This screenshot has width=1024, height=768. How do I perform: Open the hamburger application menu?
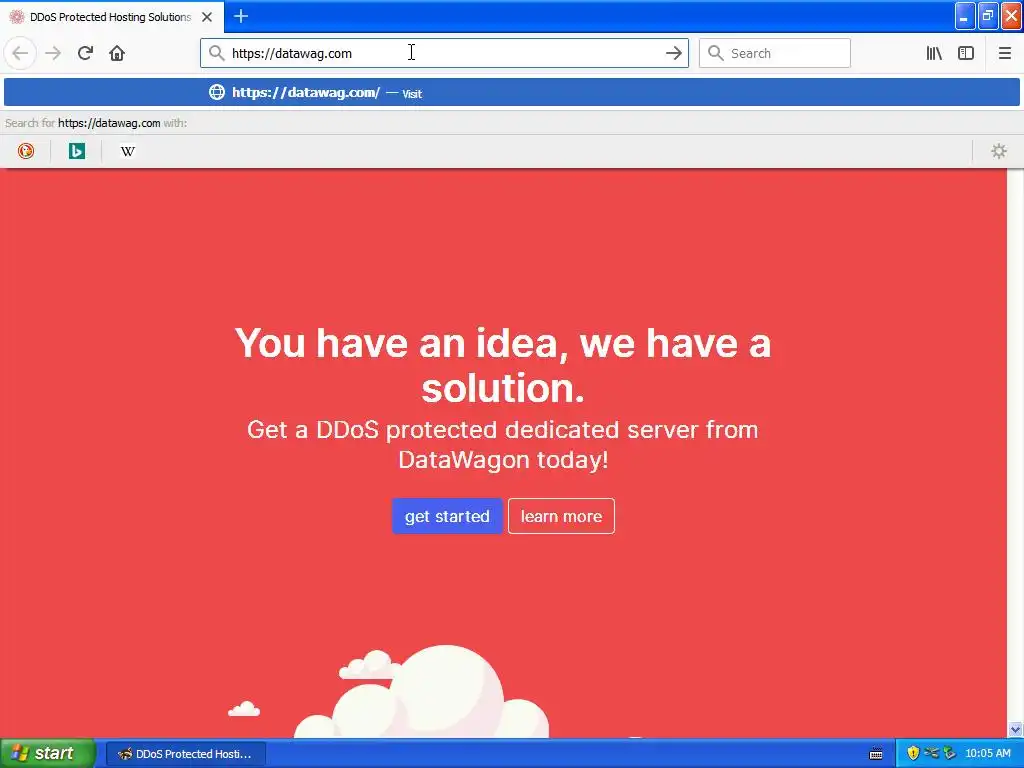coord(1004,54)
